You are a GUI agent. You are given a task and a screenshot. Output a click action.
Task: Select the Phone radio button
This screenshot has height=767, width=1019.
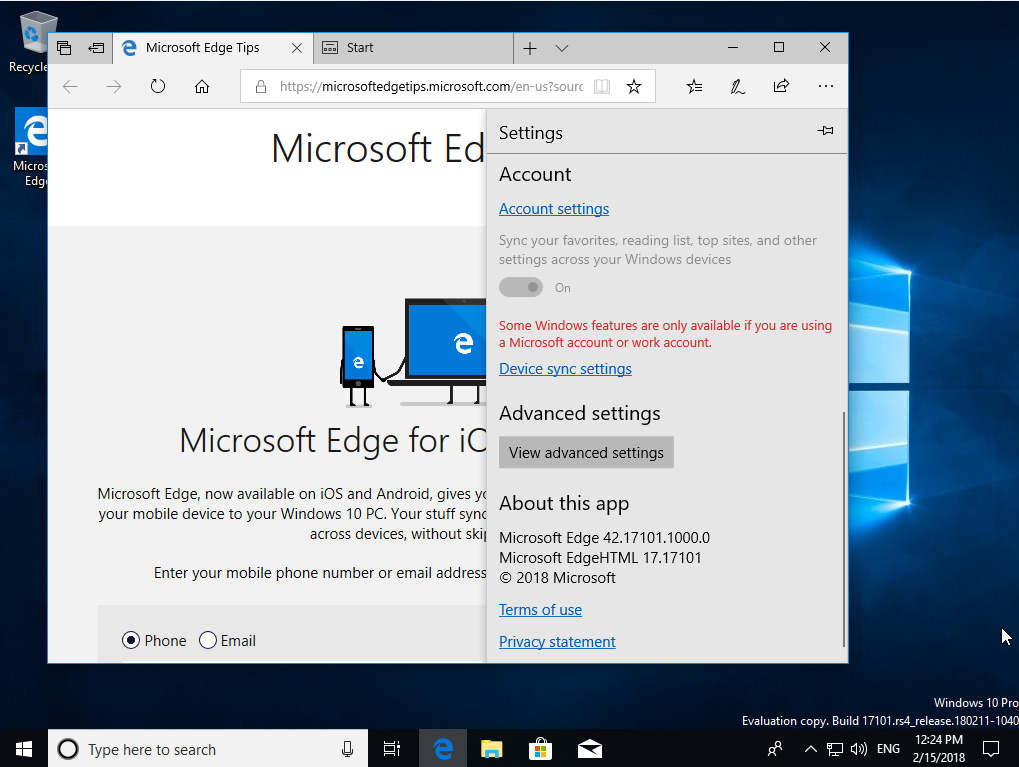click(131, 640)
